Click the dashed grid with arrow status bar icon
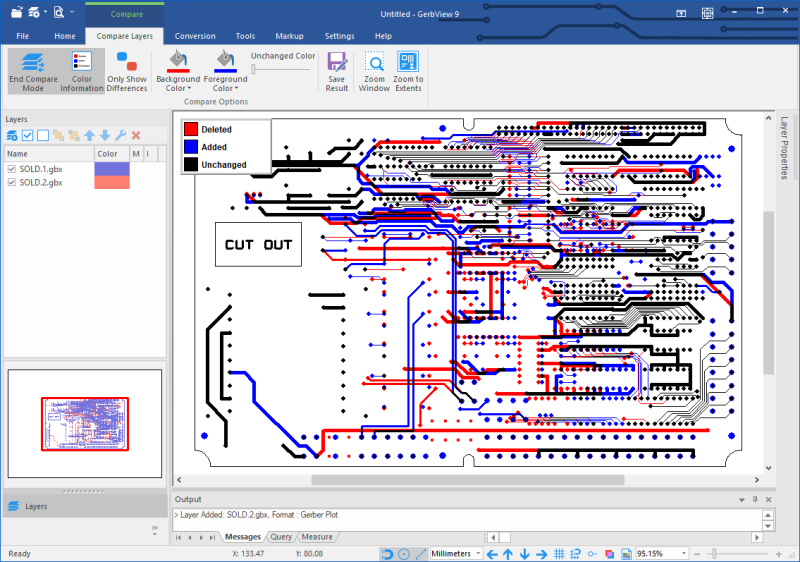Screen dimensions: 800x562 point(576,554)
